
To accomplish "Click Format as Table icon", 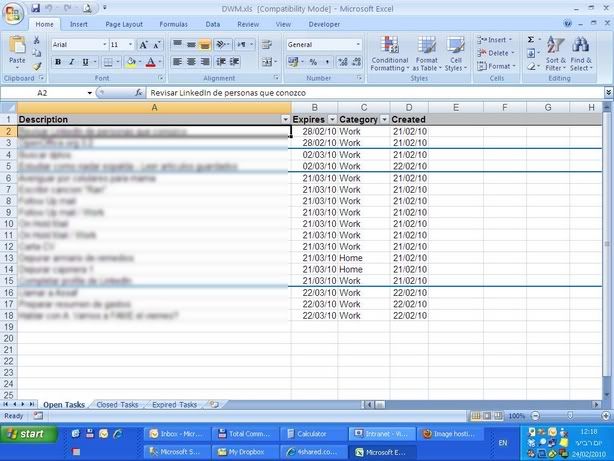I will 427,54.
